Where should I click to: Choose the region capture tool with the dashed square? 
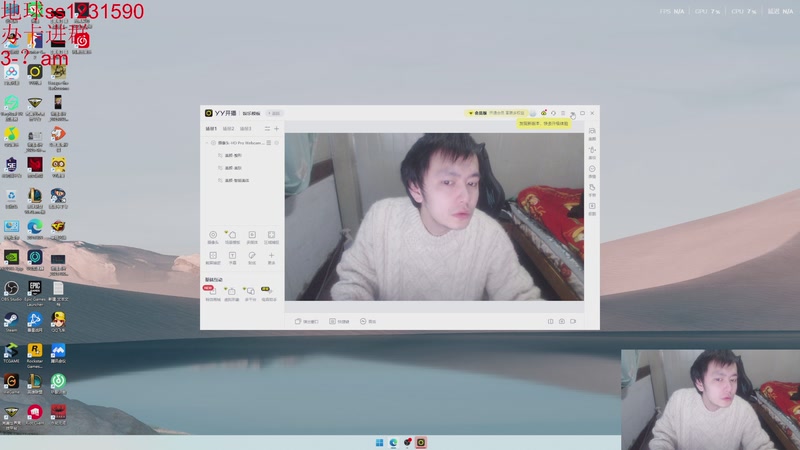271,237
